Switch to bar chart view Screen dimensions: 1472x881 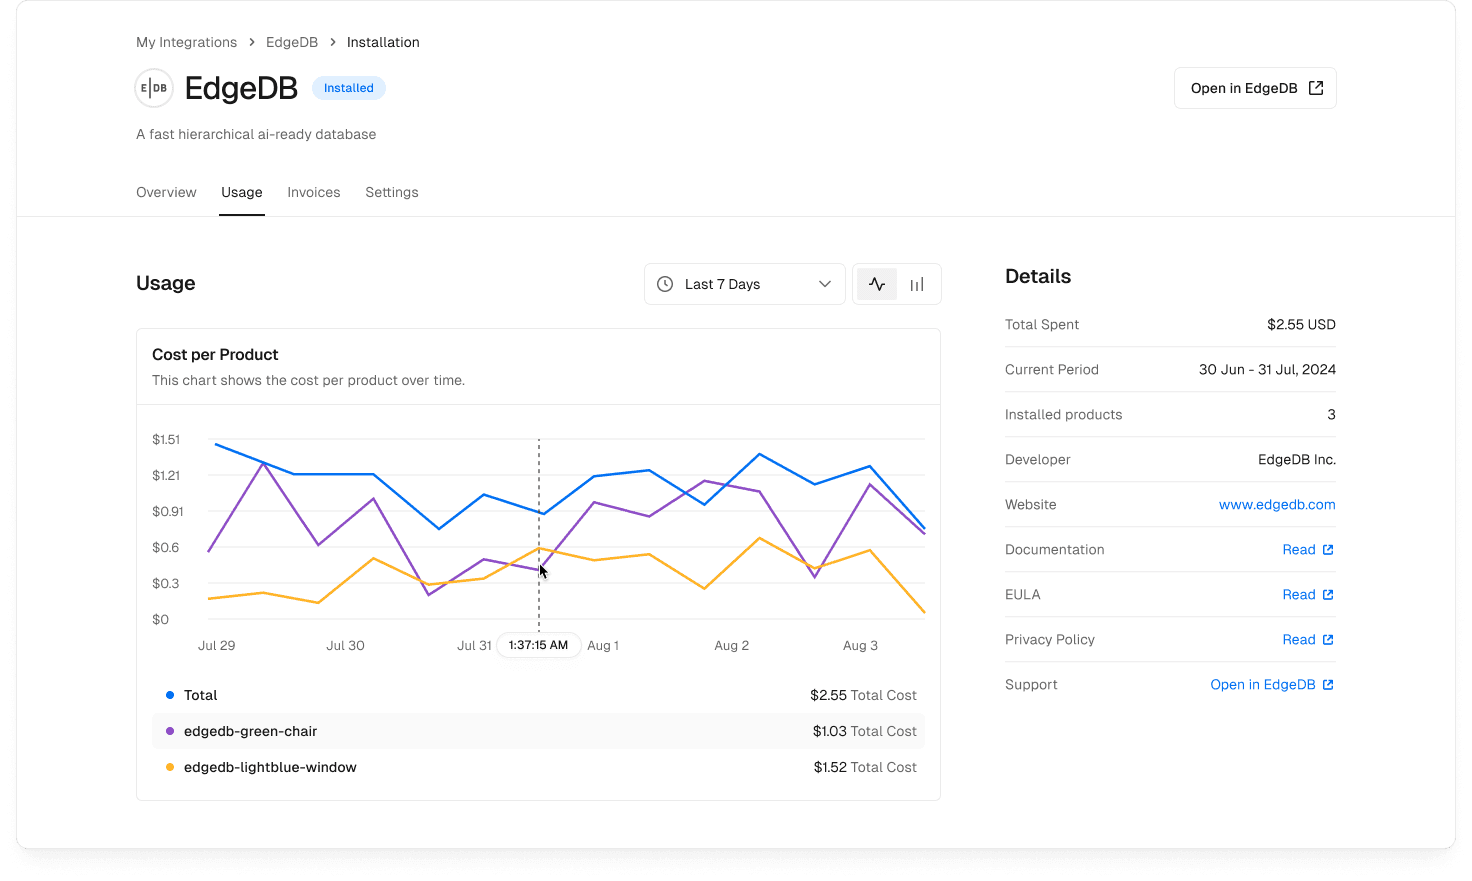(x=917, y=284)
